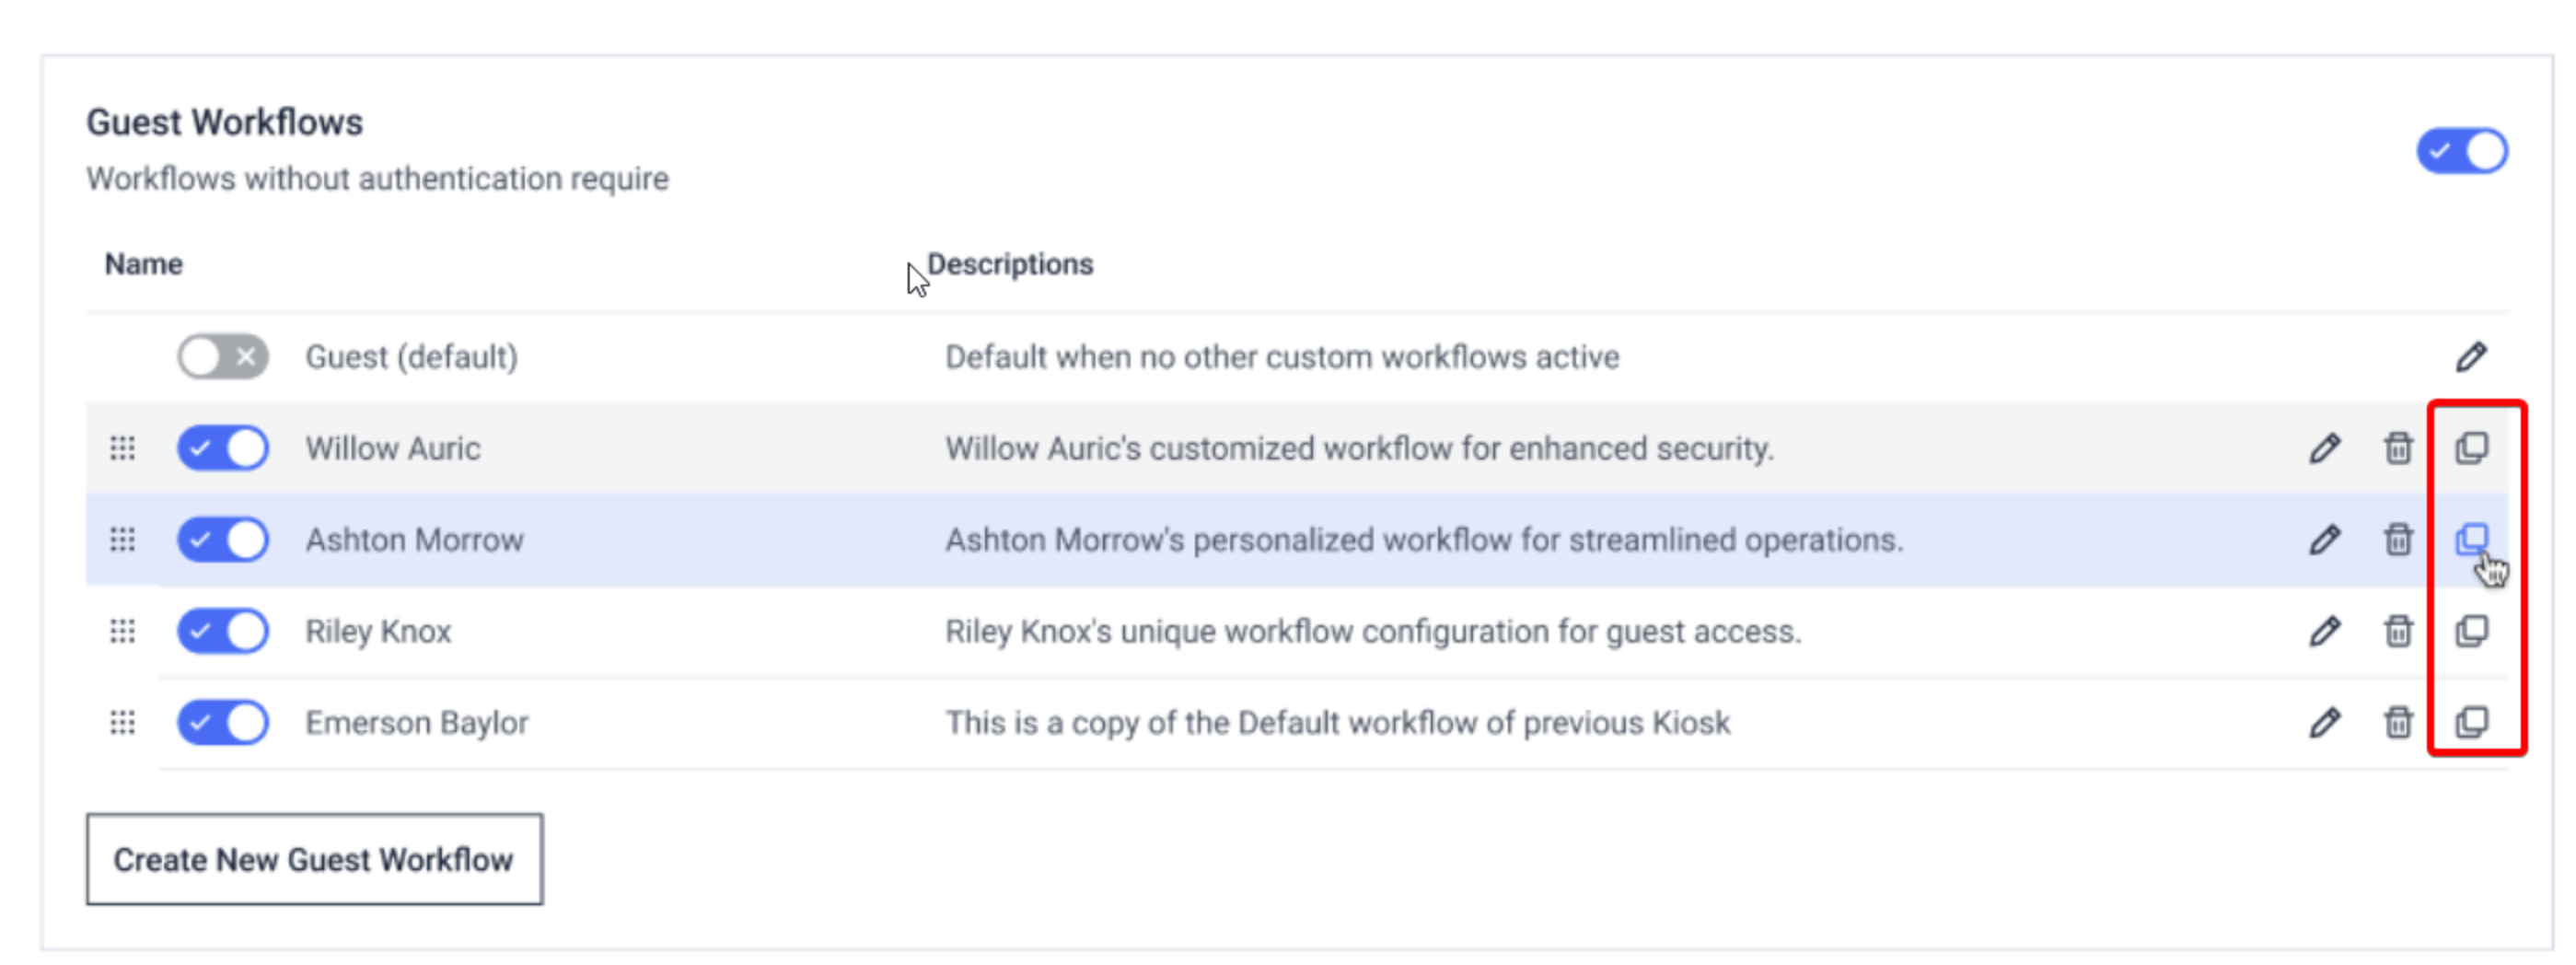The width and height of the screenshot is (2576, 965).
Task: Edit the Riley Knox workflow
Action: click(2324, 631)
